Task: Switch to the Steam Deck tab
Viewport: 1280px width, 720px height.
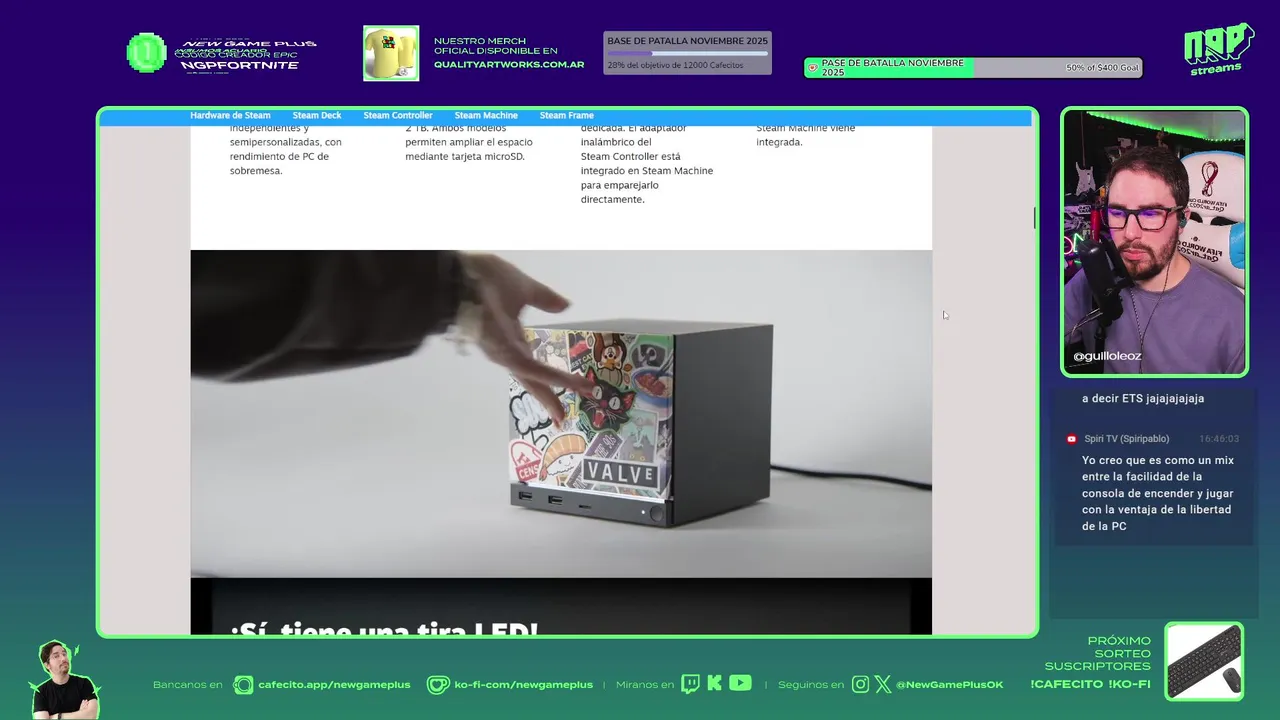Action: point(317,116)
